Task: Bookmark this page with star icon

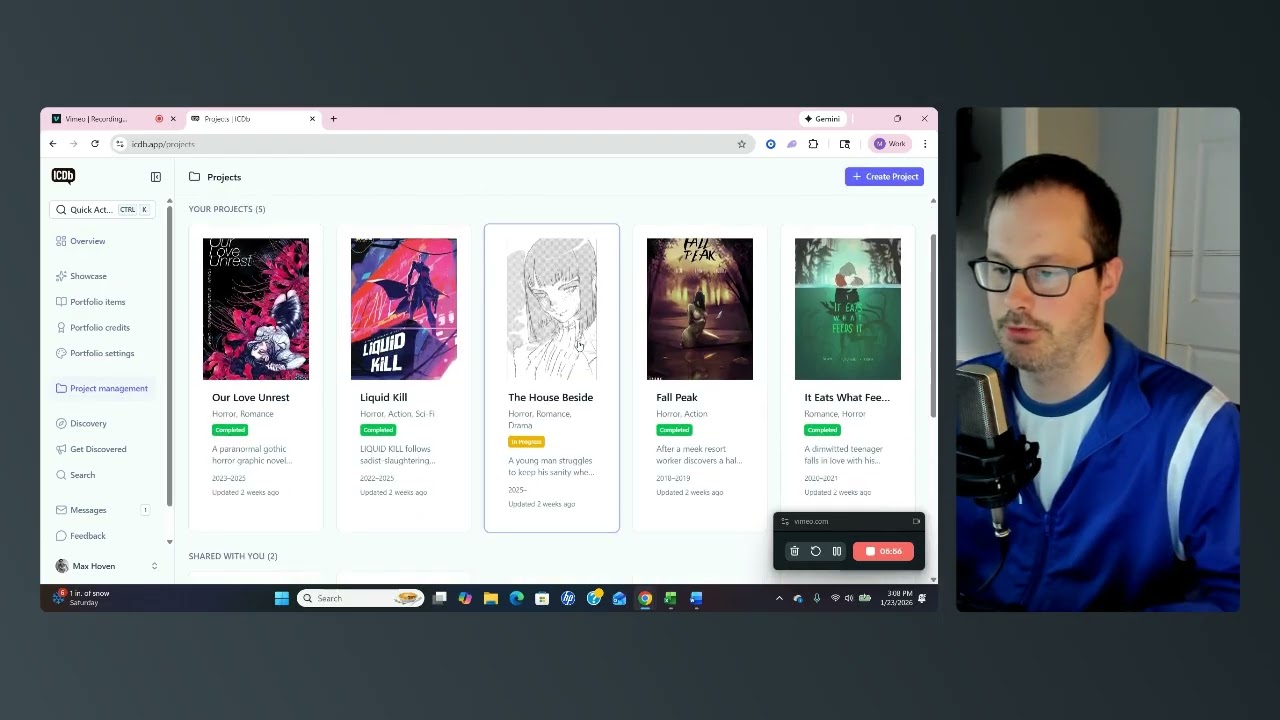Action: click(x=741, y=144)
